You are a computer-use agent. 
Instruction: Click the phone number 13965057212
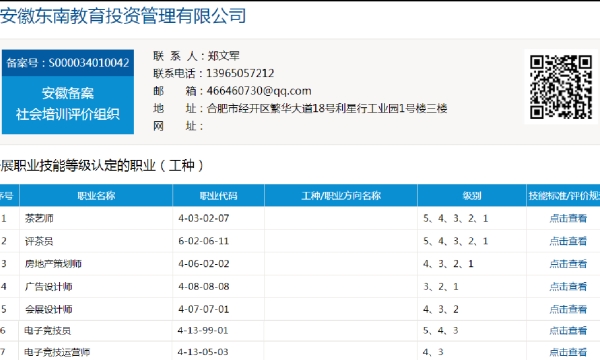click(240, 73)
